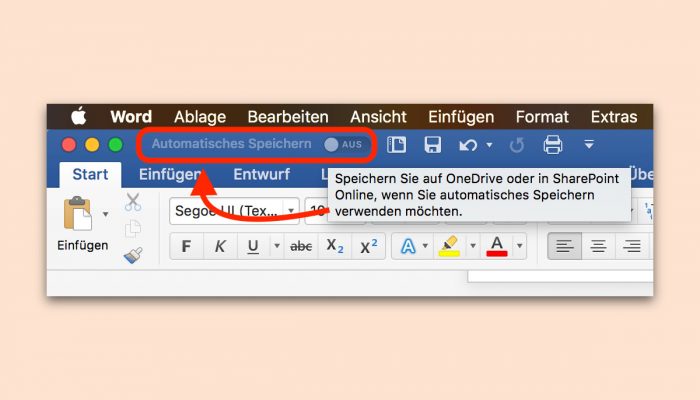Toggle superscript X2 button
Viewport: 700px width, 400px height.
pyautogui.click(x=369, y=246)
